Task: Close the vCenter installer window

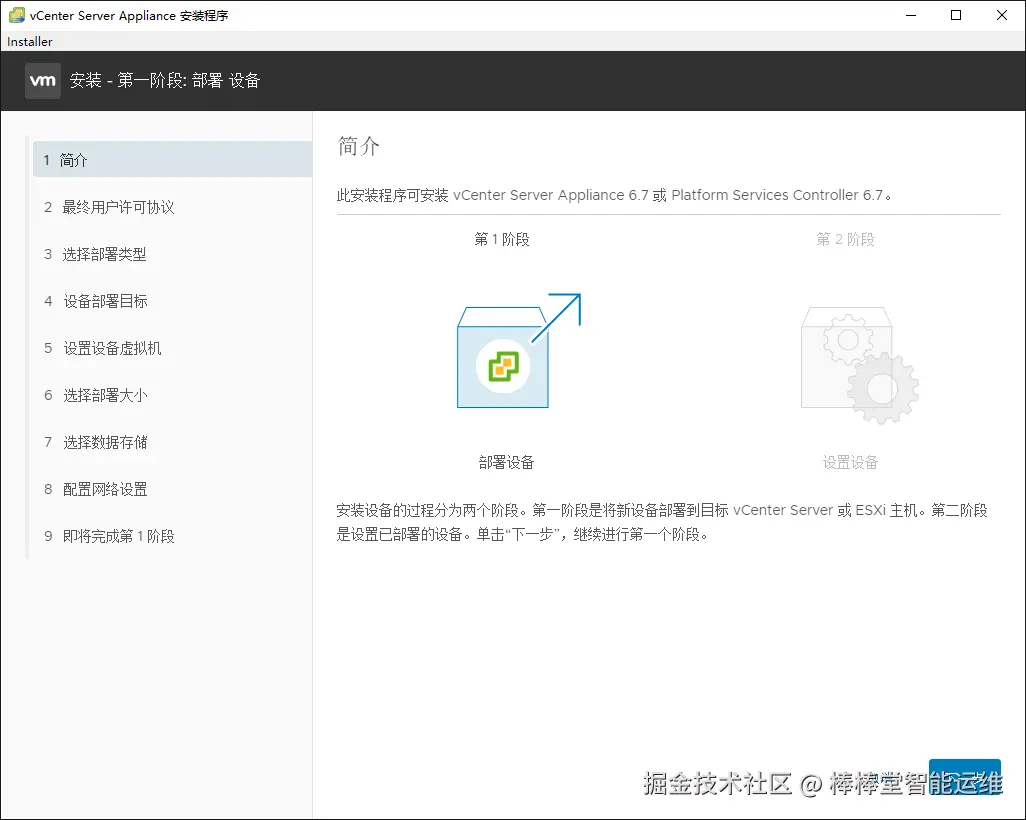Action: tap(1002, 15)
